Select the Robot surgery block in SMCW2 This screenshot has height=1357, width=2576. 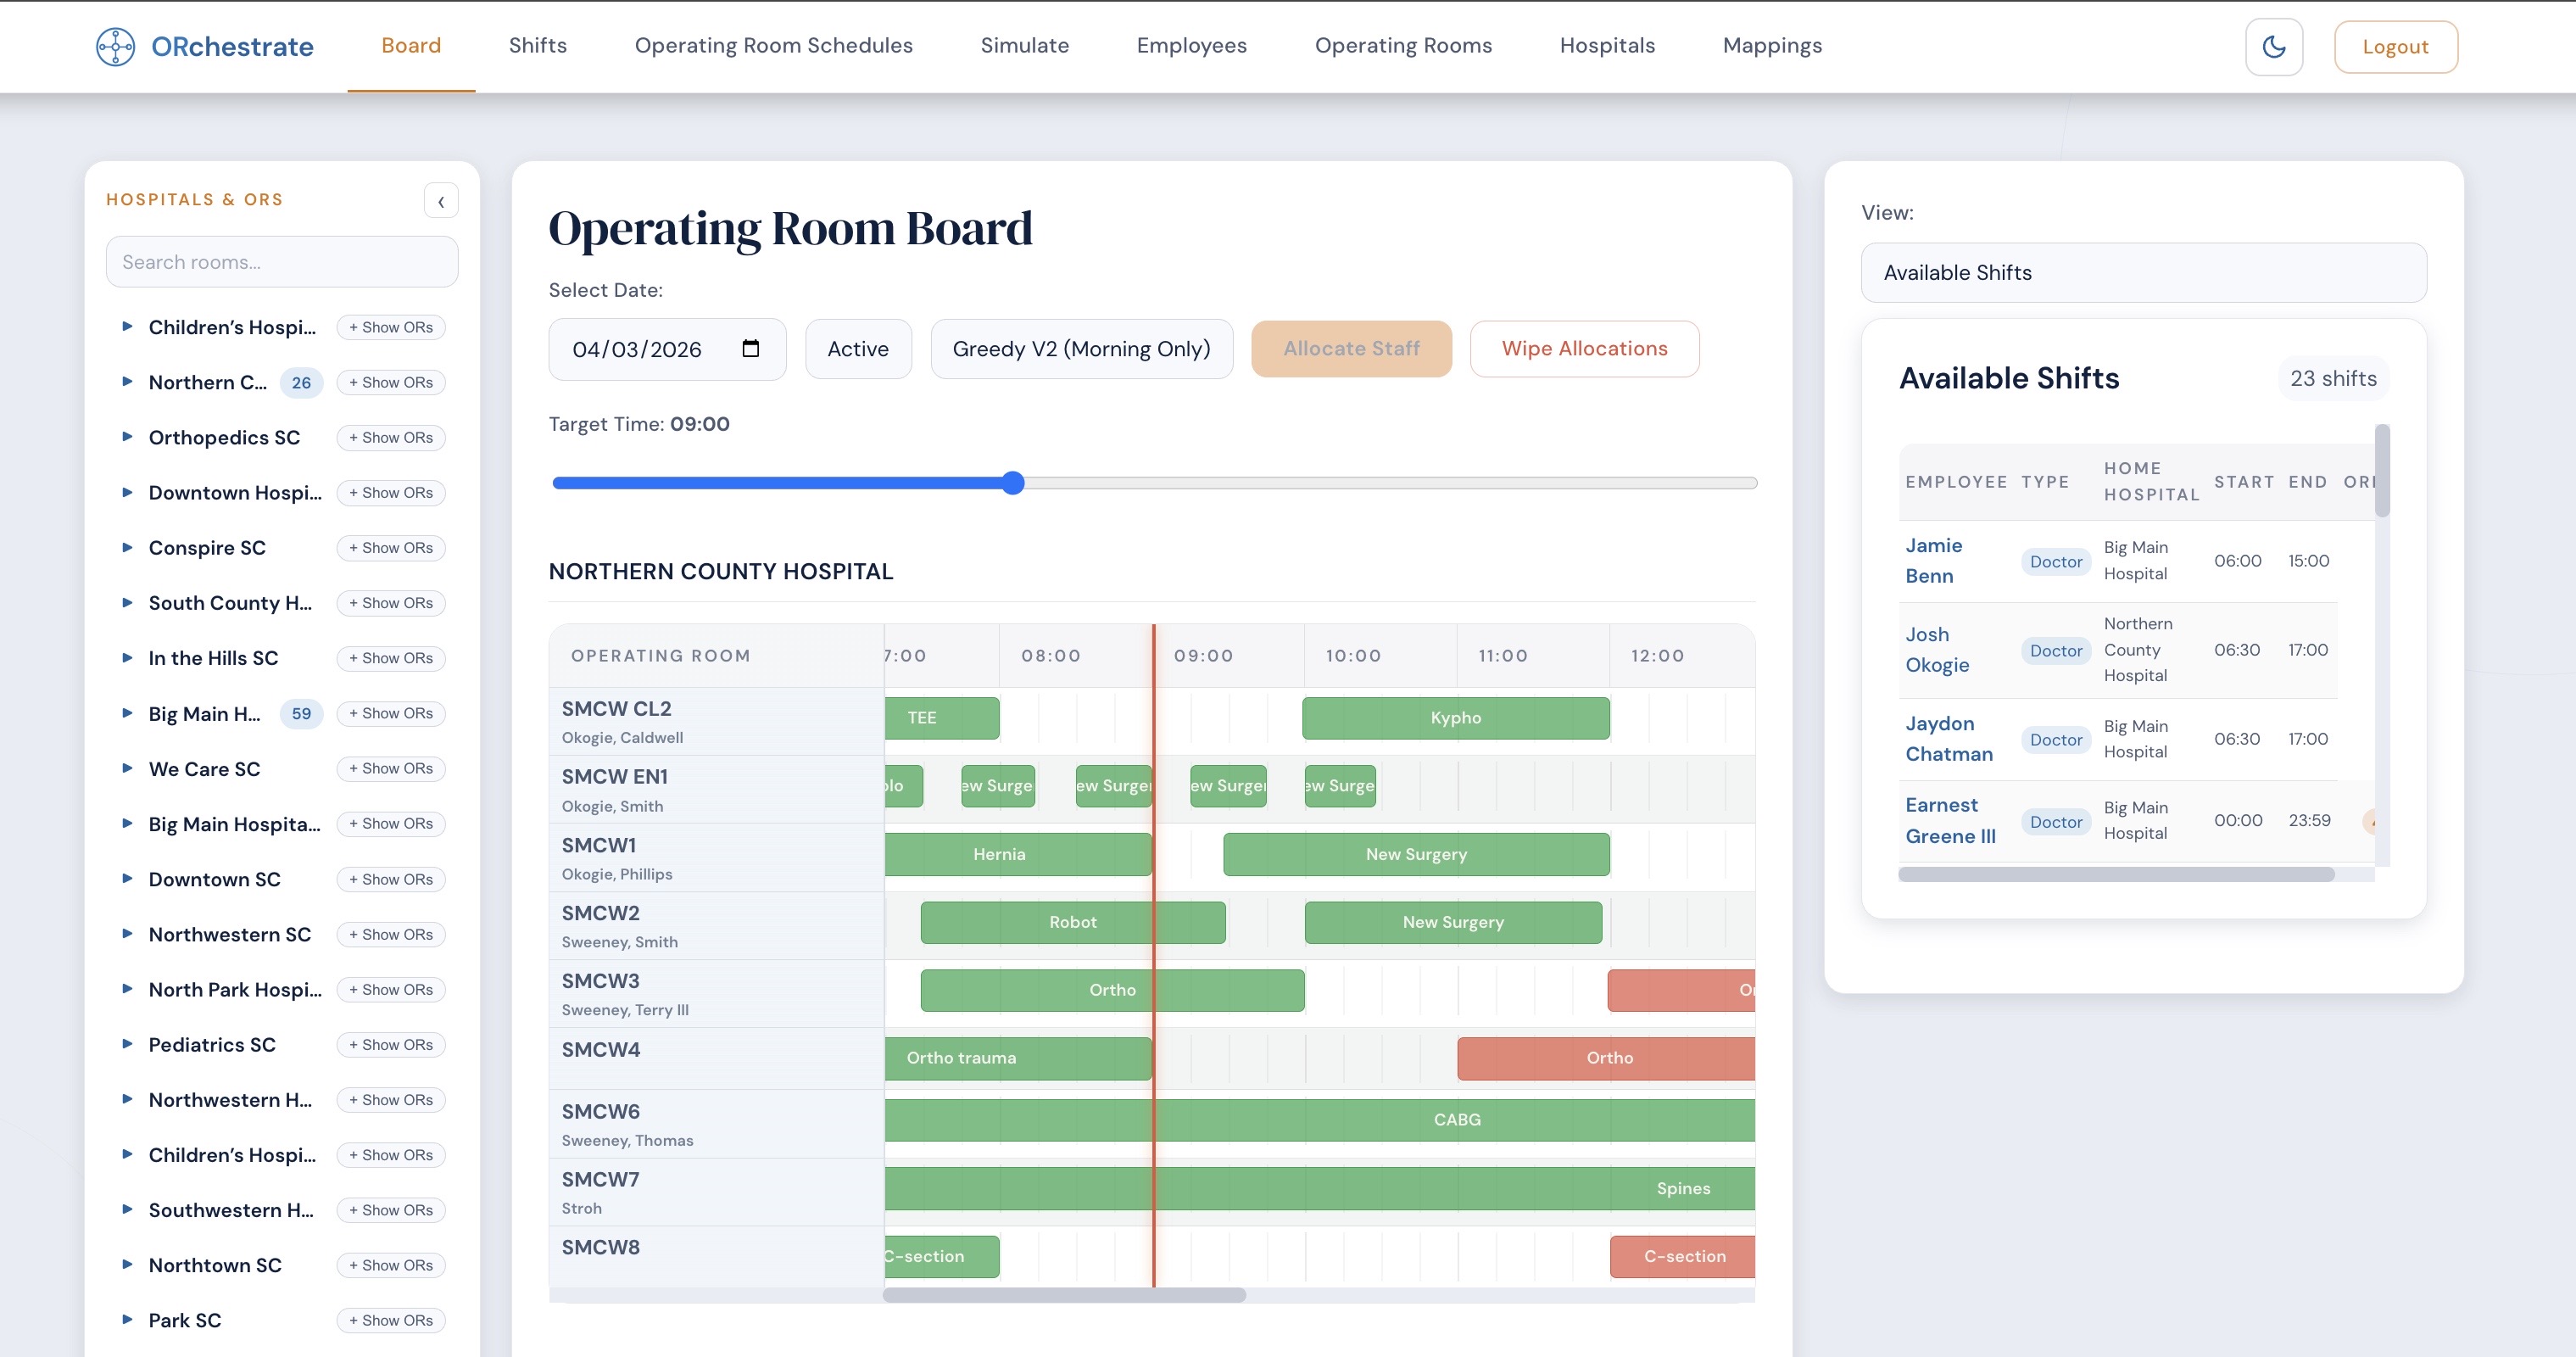tap(1072, 922)
